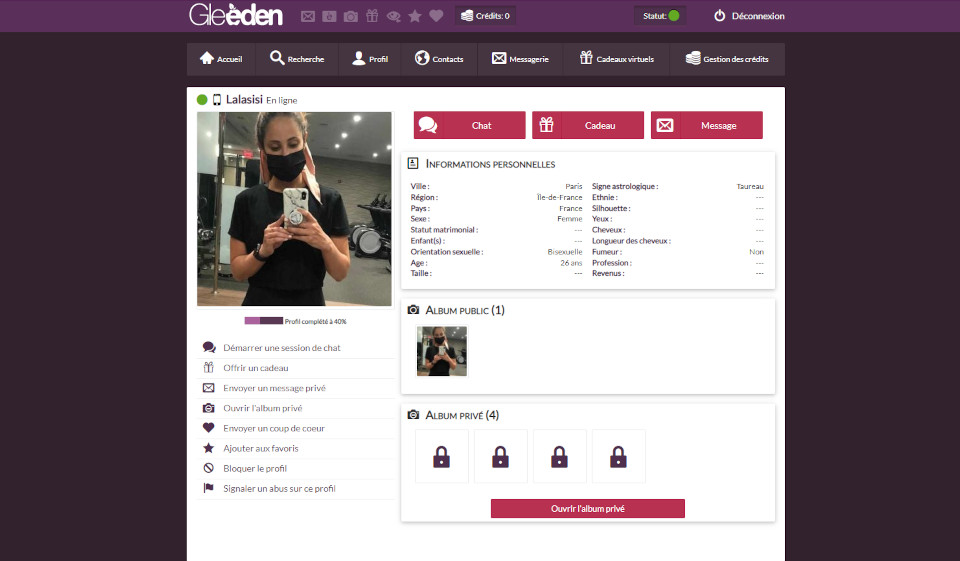Click the second locked private album photo
960x561 pixels.
(x=500, y=456)
